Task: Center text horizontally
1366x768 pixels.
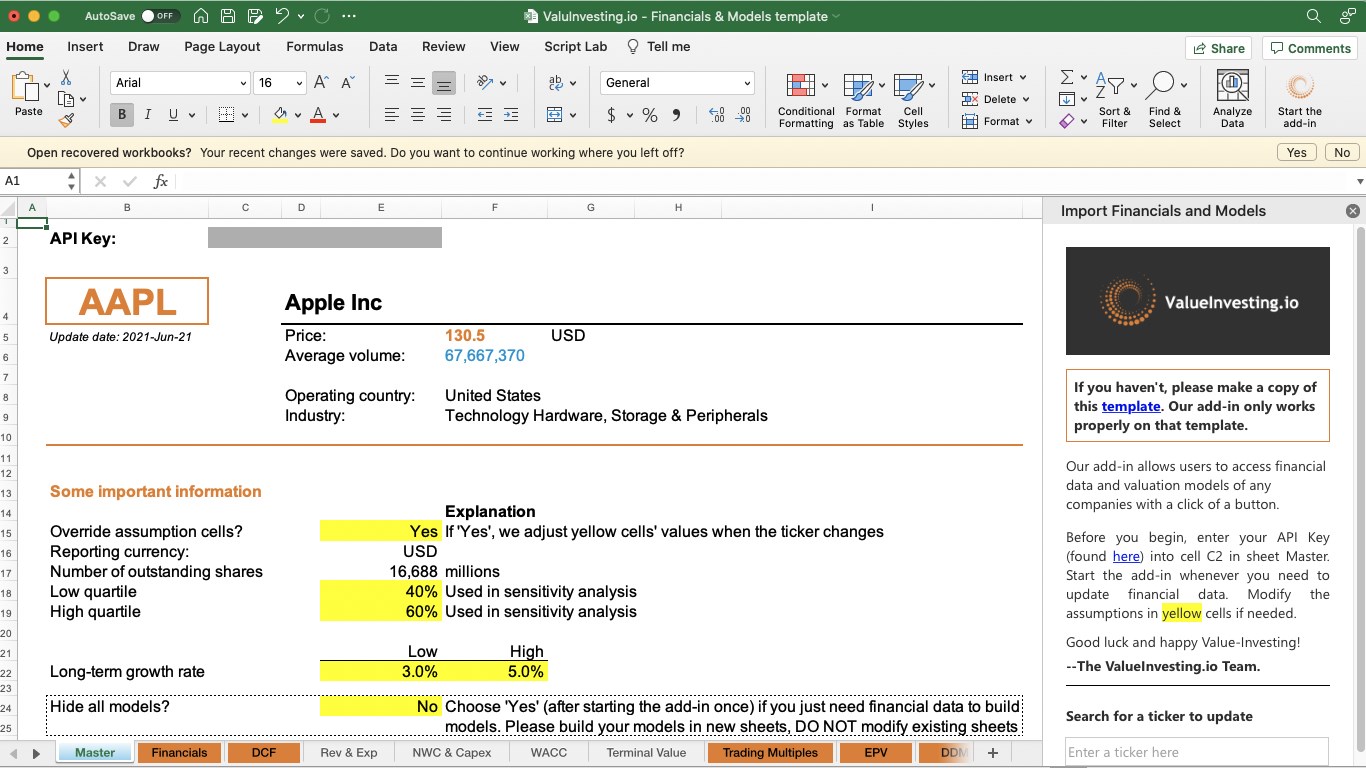Action: [418, 115]
